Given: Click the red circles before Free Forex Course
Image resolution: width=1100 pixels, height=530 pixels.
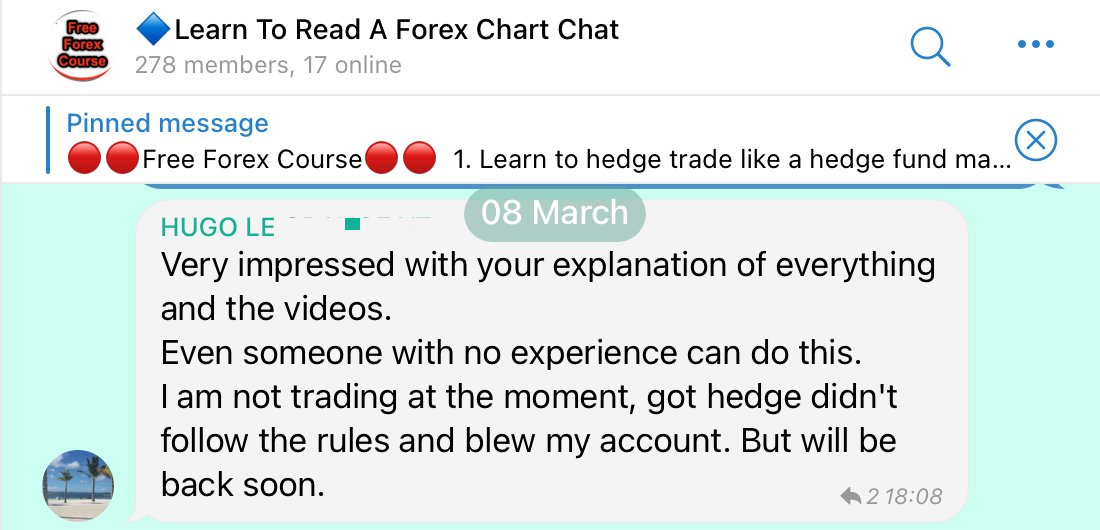Looking at the screenshot, I should coord(103,159).
